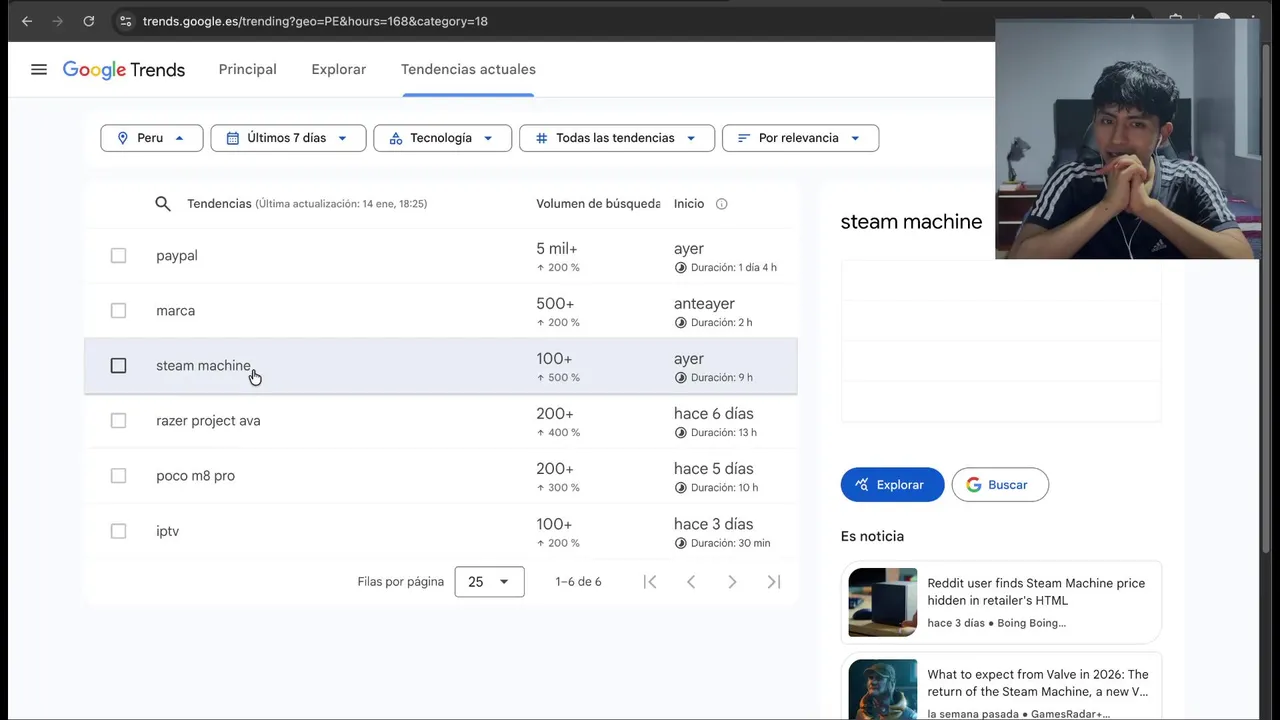This screenshot has width=1280, height=720.
Task: Select the Tendencias actuales tab
Action: (x=468, y=69)
